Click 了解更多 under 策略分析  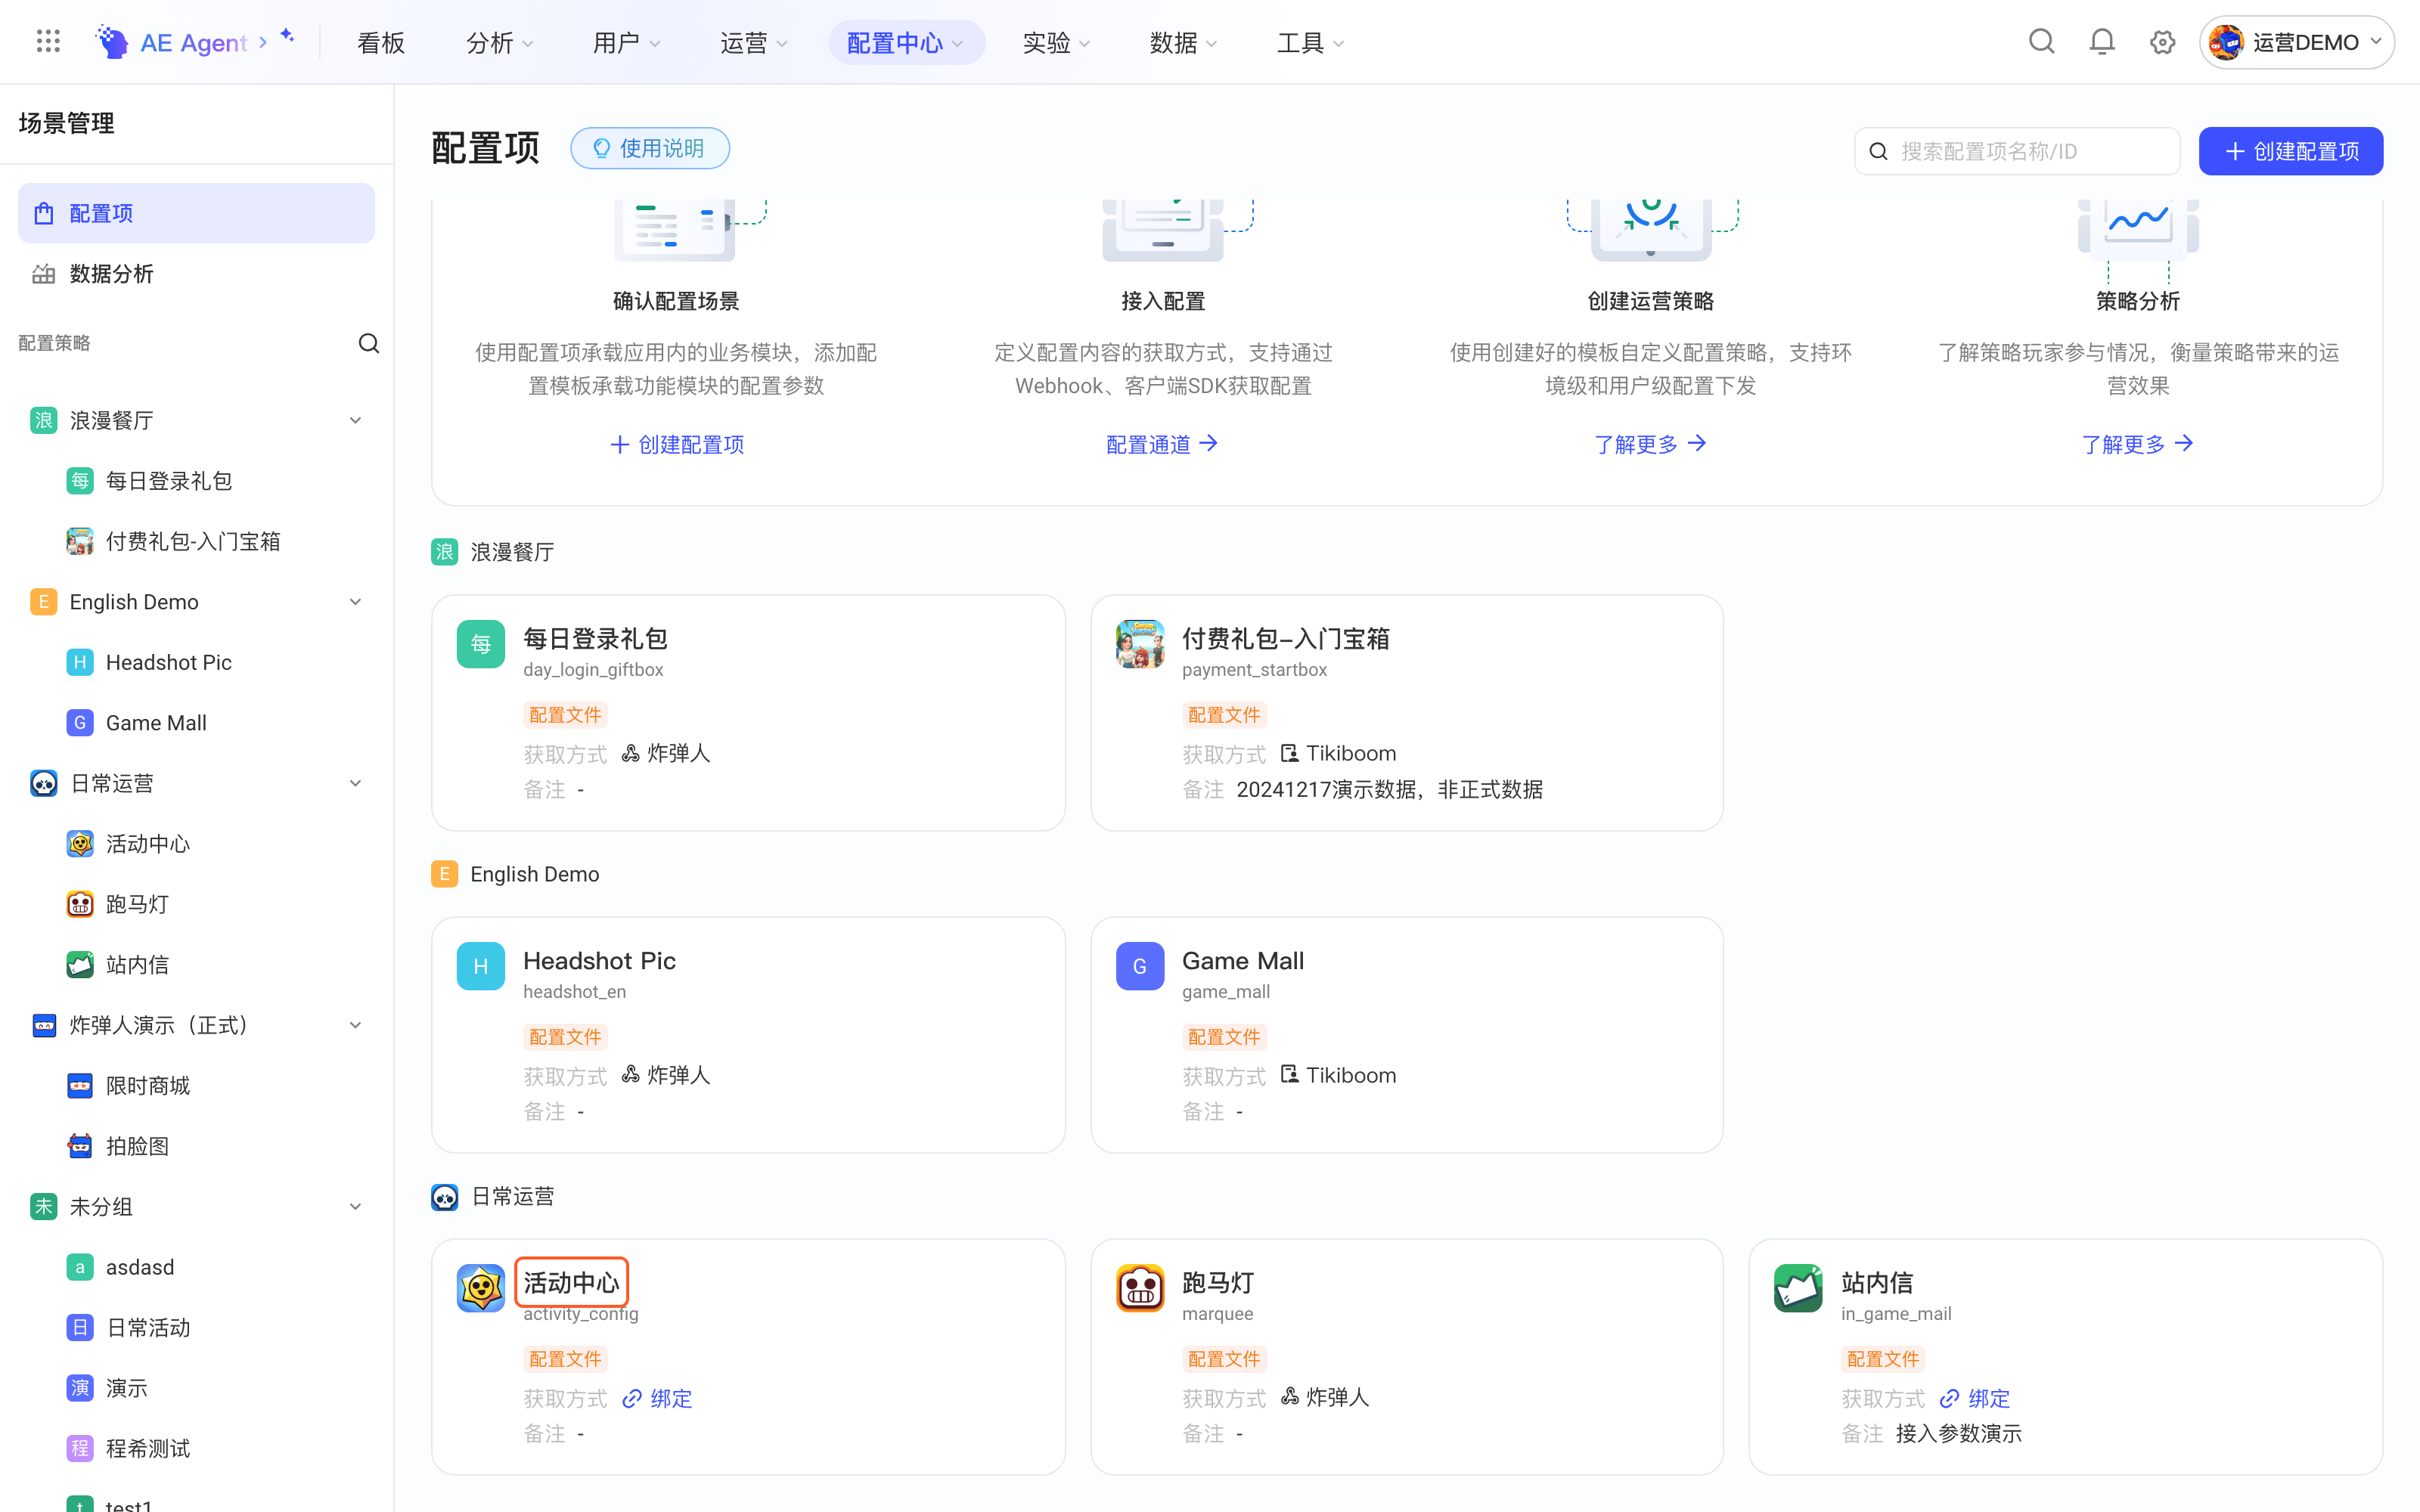coord(2137,444)
